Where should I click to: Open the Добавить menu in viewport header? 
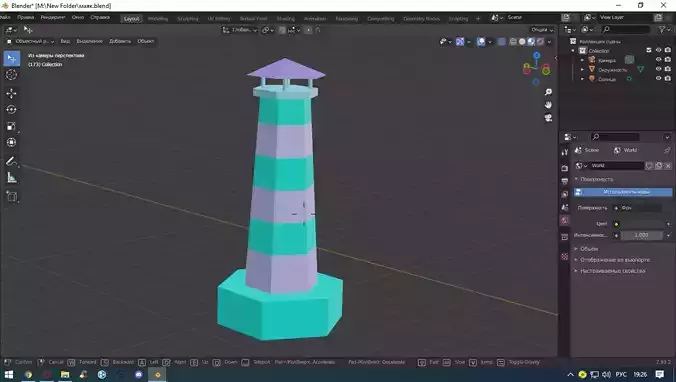(x=120, y=41)
